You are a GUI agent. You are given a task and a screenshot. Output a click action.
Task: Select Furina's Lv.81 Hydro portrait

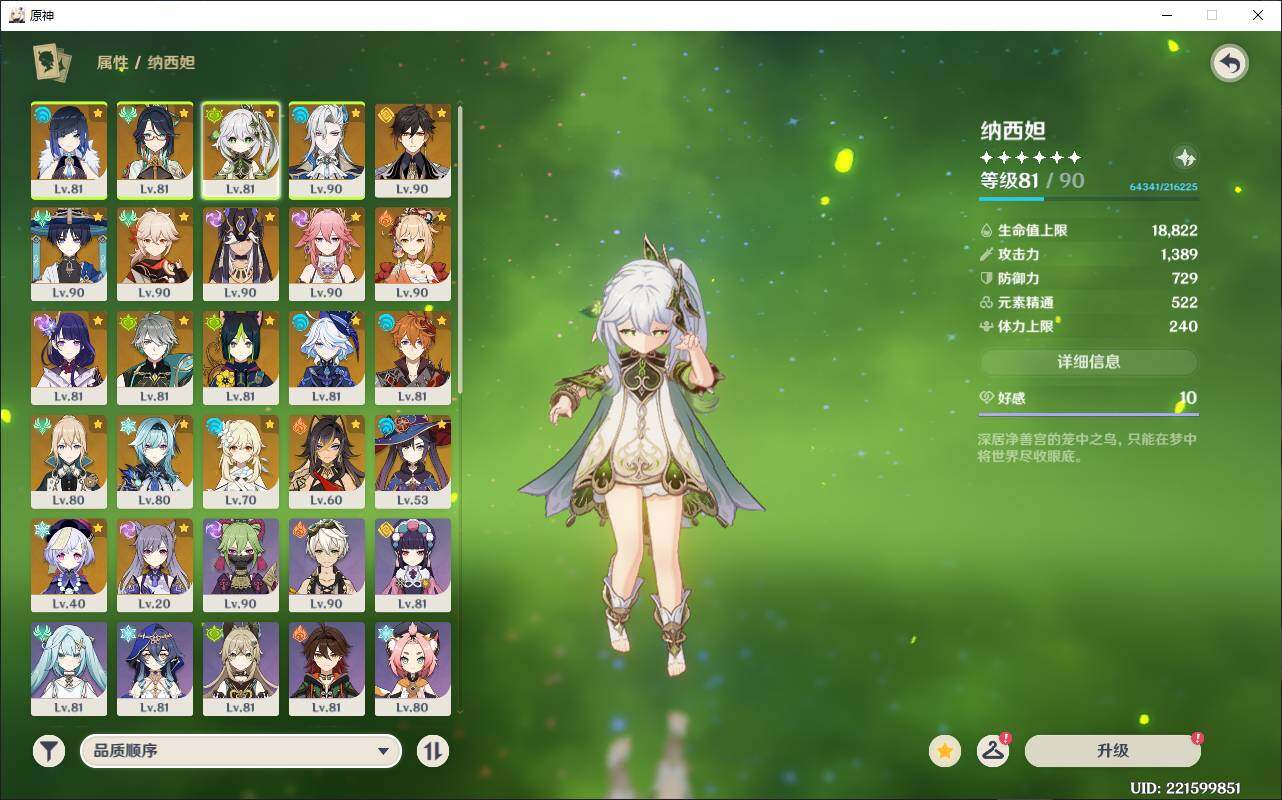(x=327, y=358)
